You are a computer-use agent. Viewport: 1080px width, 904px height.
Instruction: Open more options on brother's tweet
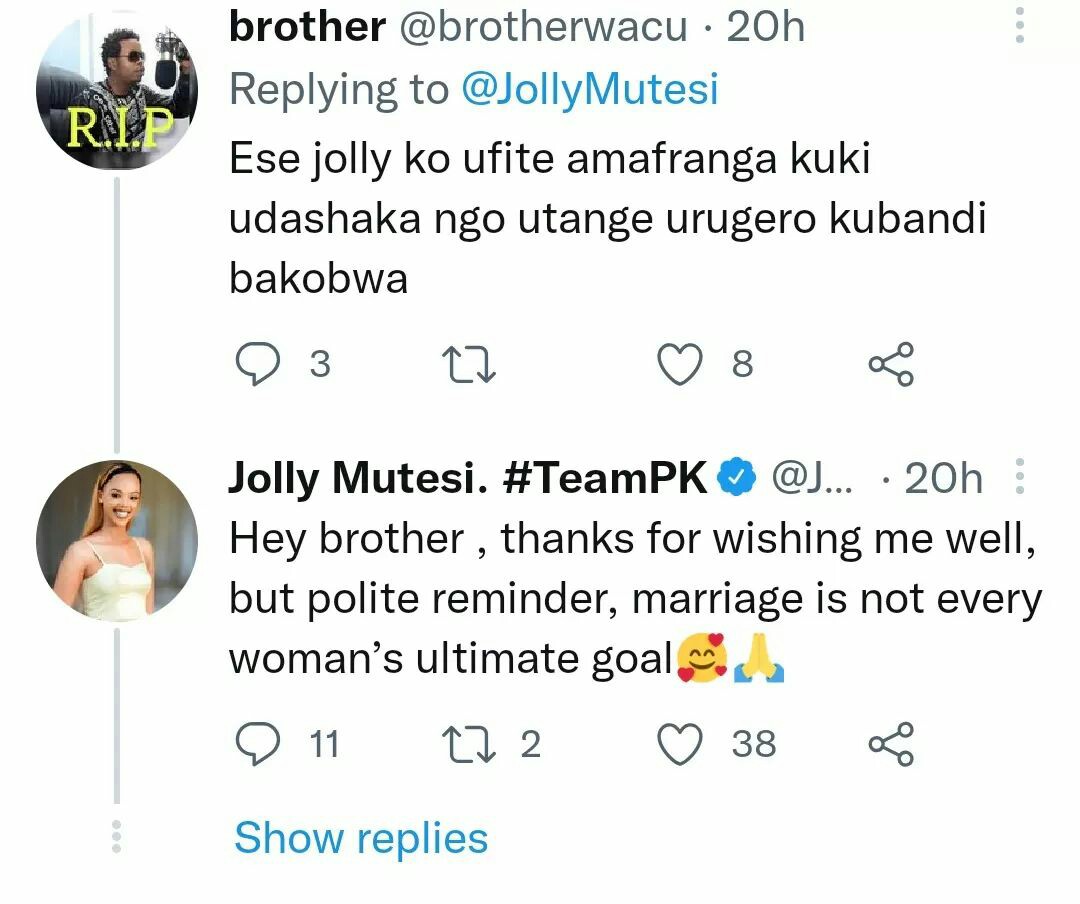pos(1020,24)
